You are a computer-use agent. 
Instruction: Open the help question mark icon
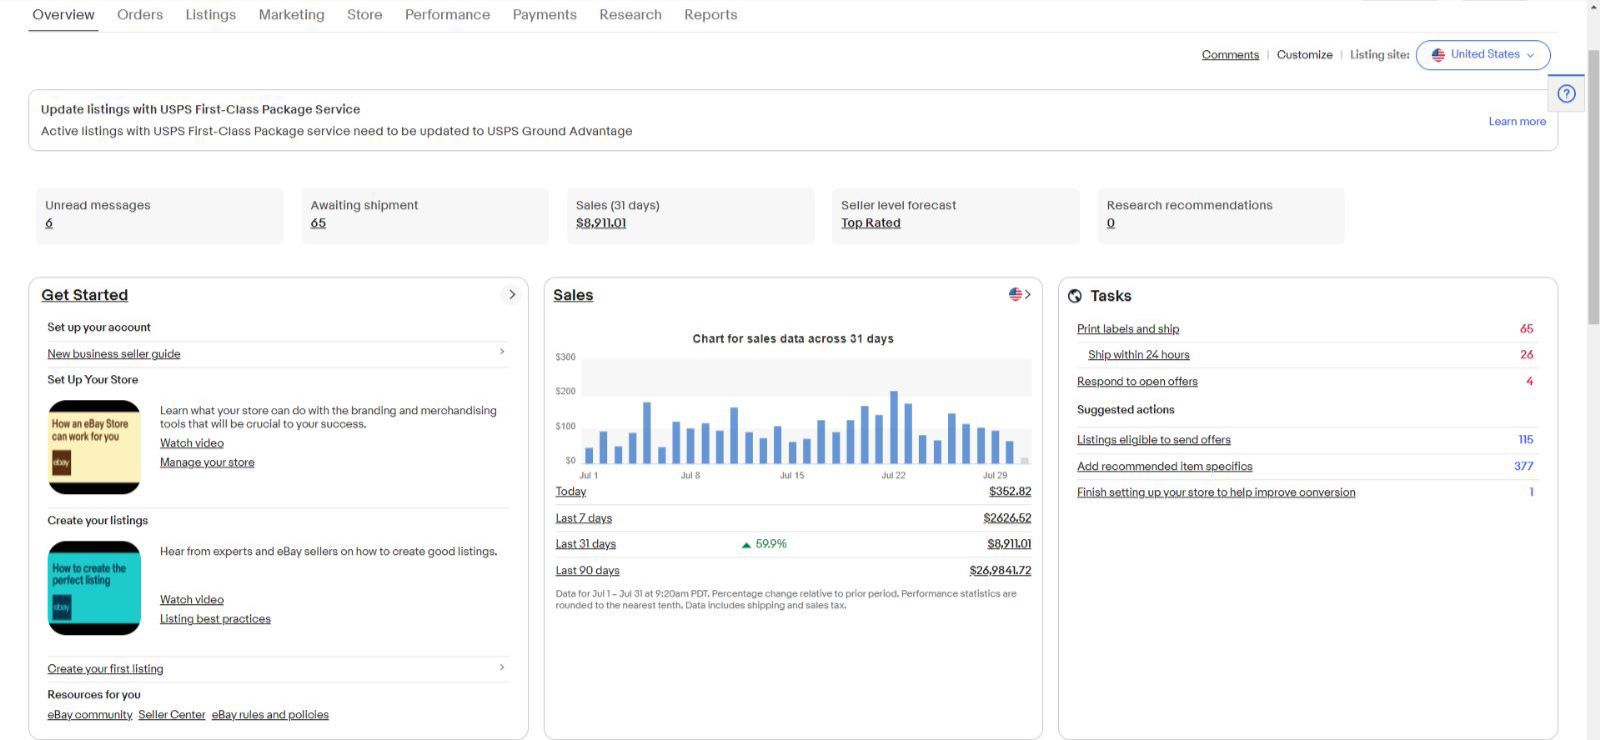(1566, 93)
